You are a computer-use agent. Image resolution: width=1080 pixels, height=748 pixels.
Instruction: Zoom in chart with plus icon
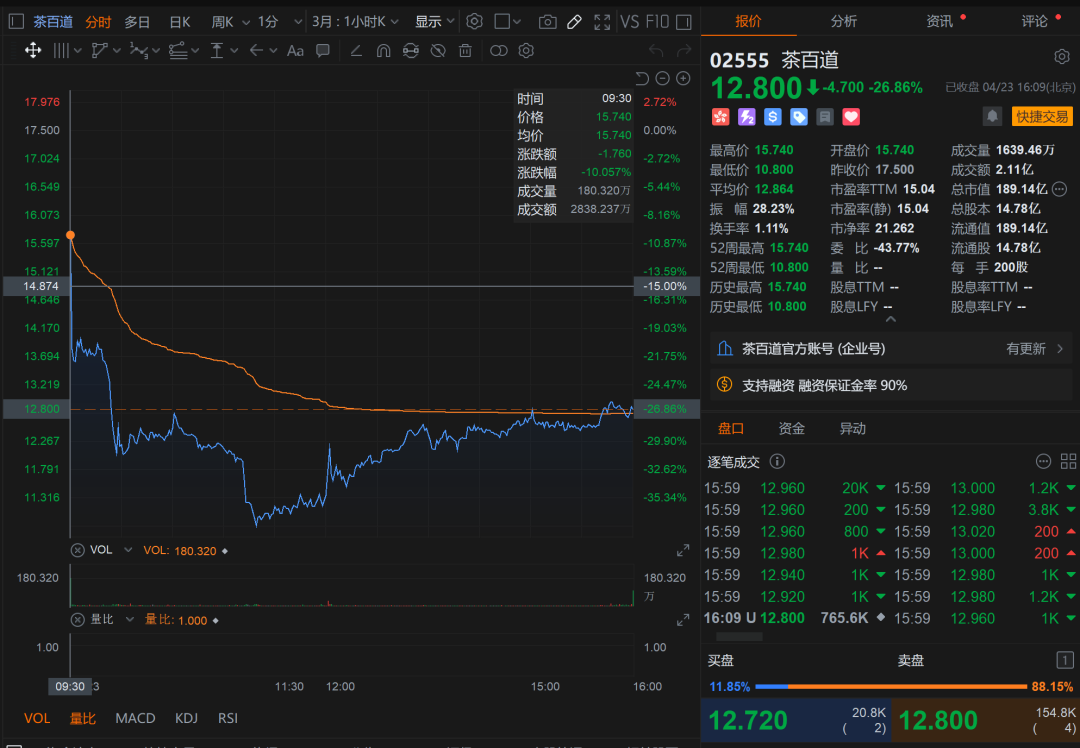683,79
